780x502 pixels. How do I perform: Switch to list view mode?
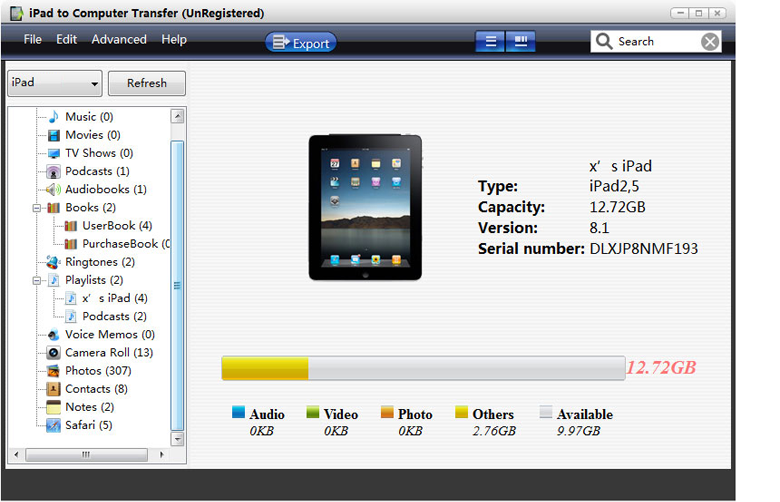pos(490,42)
